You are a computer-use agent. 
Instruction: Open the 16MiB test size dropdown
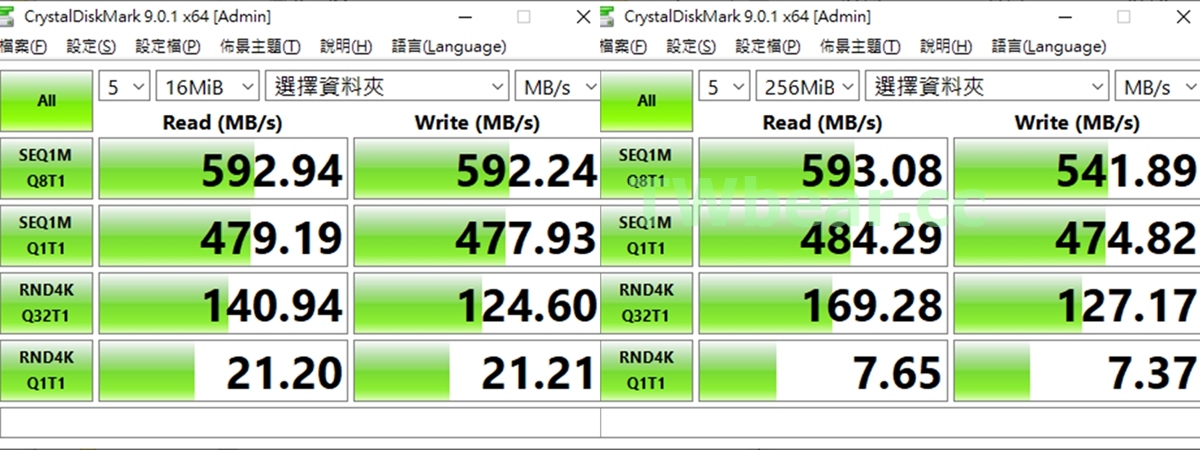click(x=207, y=87)
